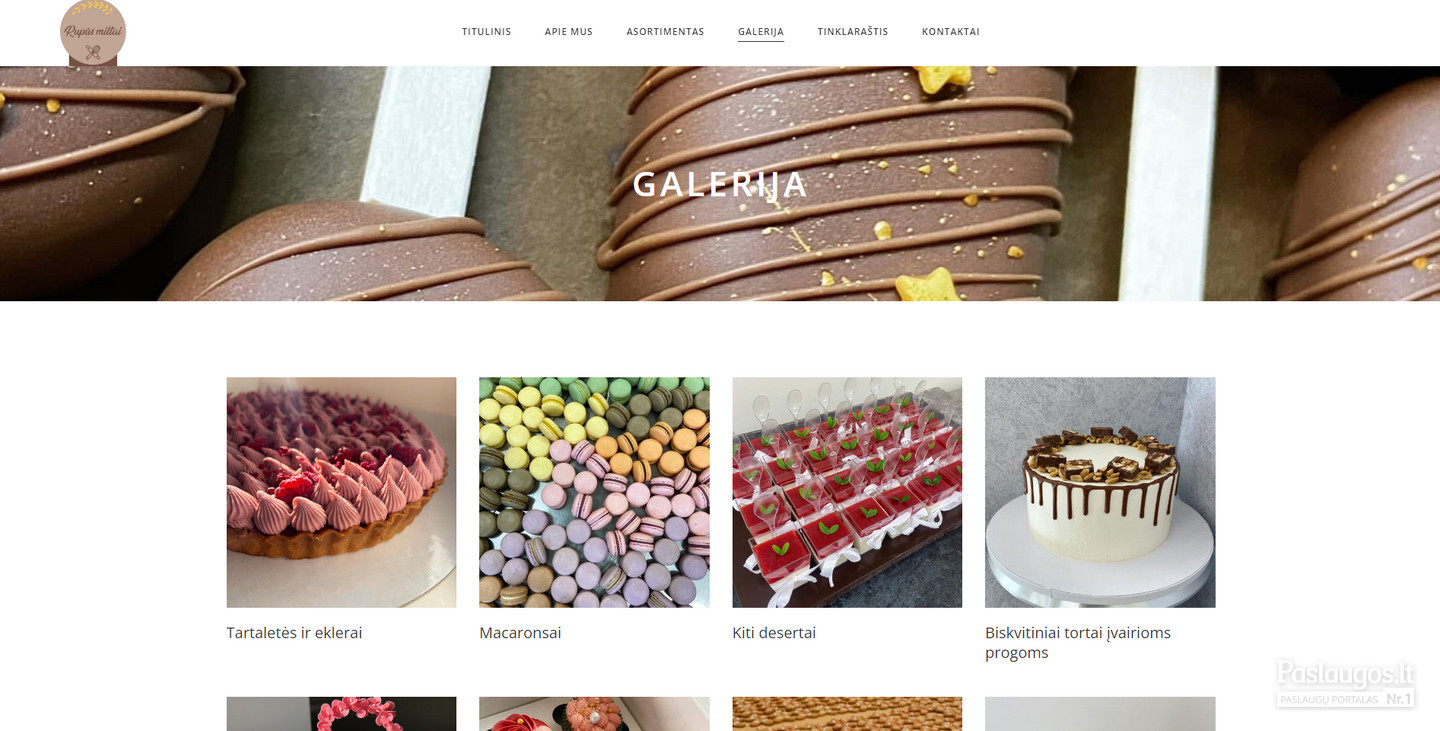This screenshot has width=1440, height=731.
Task: Click the GALERIJA banner heading
Action: [720, 185]
